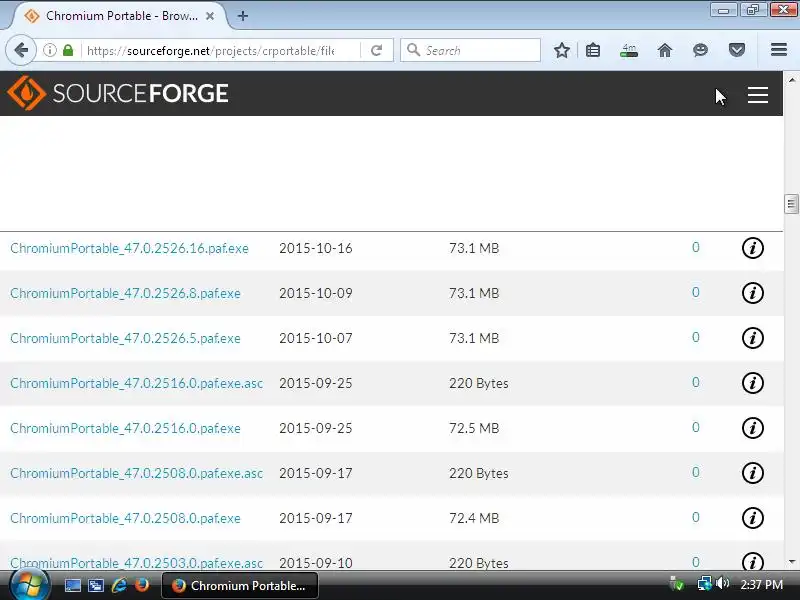Viewport: 800px width, 600px height.
Task: Click the green padlock security icon
Action: (68, 50)
